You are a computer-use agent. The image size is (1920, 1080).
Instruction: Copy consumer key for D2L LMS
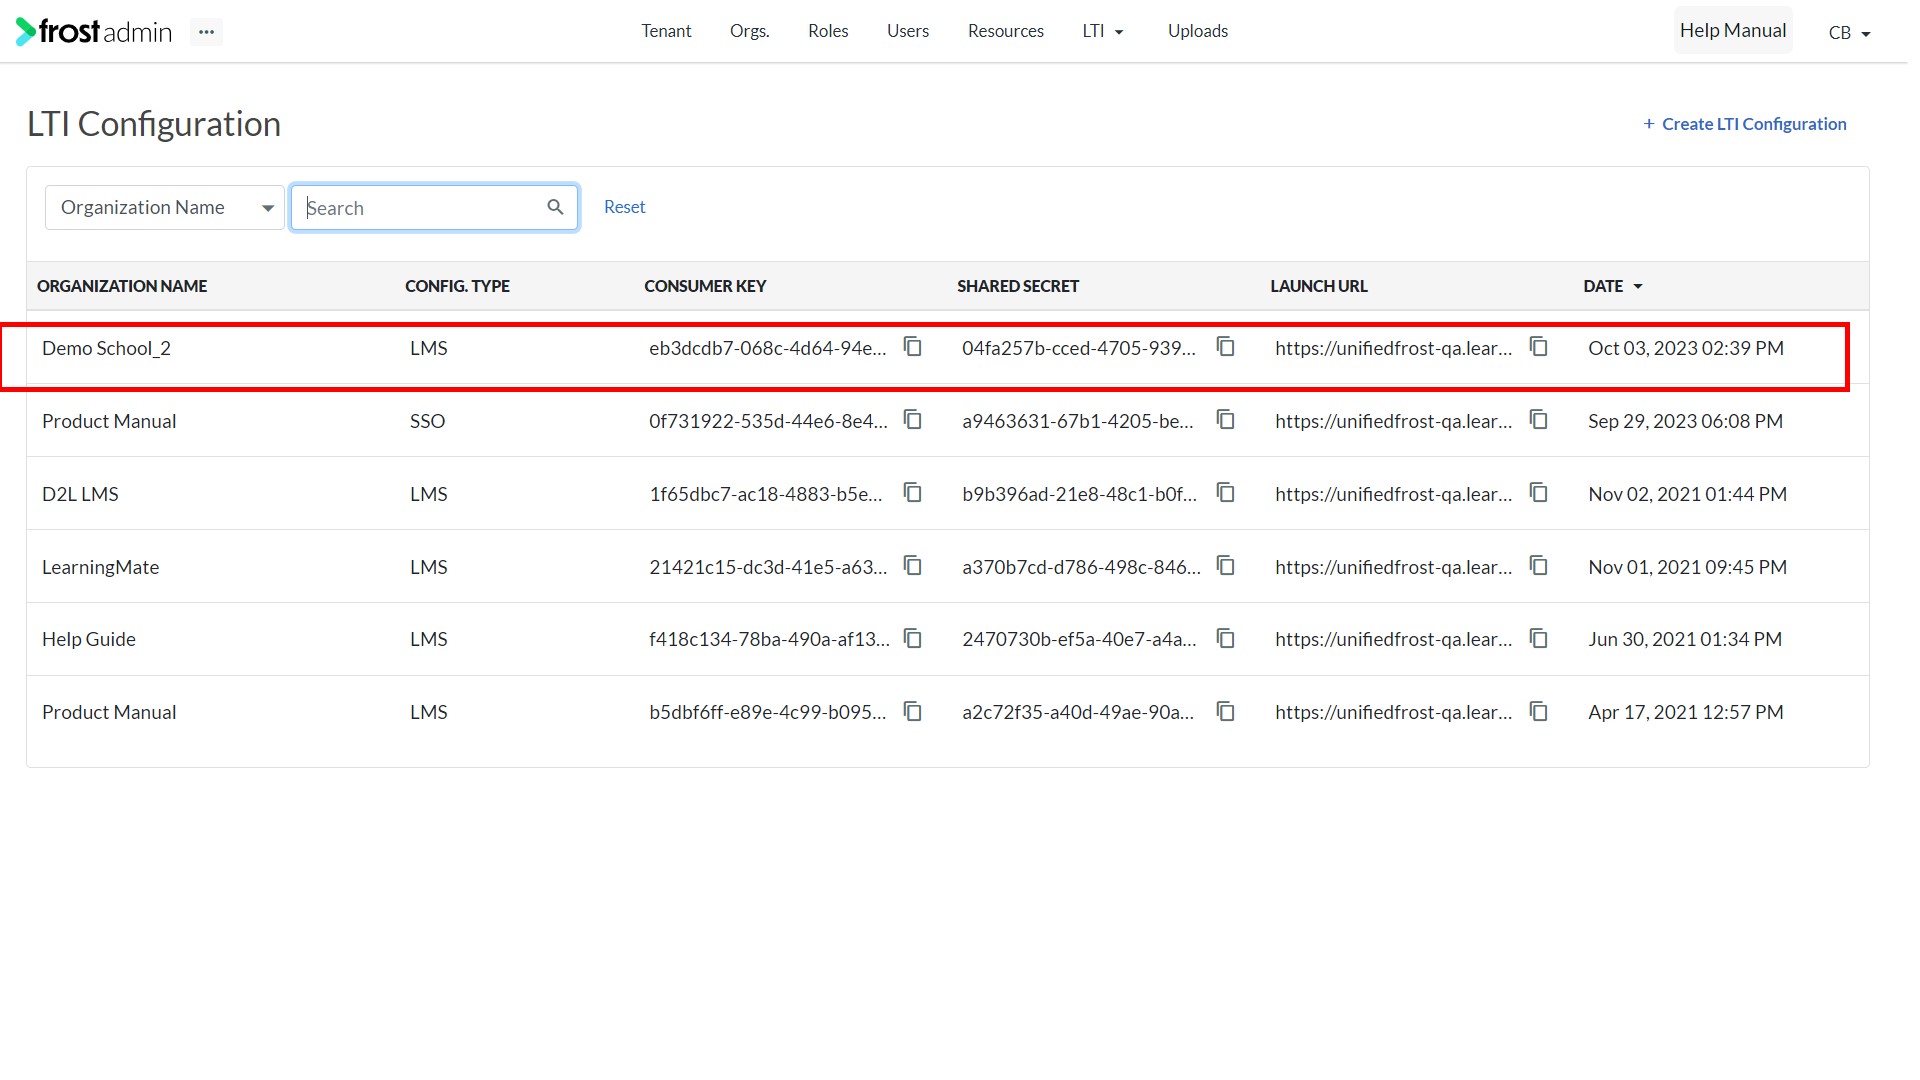pyautogui.click(x=912, y=493)
